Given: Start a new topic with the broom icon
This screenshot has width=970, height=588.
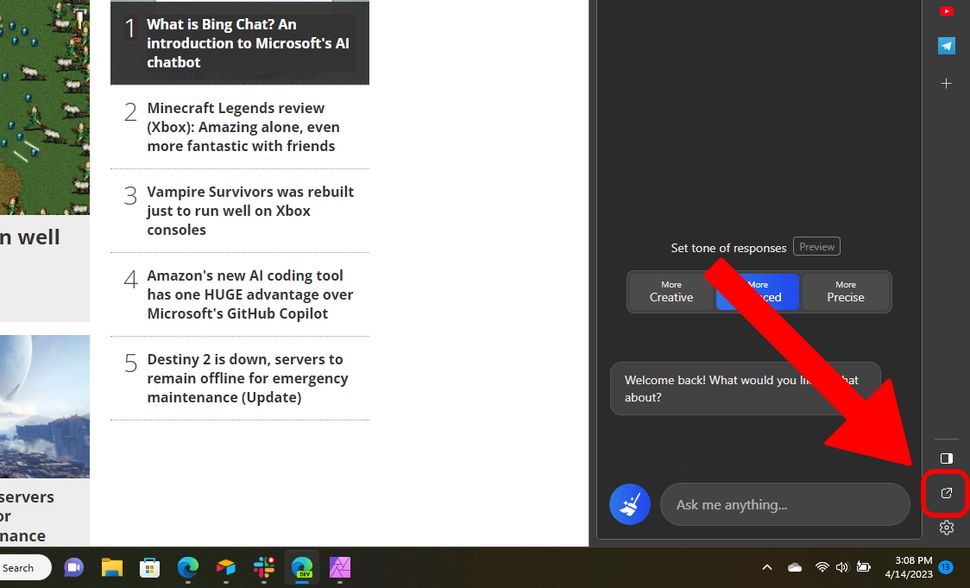Looking at the screenshot, I should [x=629, y=505].
